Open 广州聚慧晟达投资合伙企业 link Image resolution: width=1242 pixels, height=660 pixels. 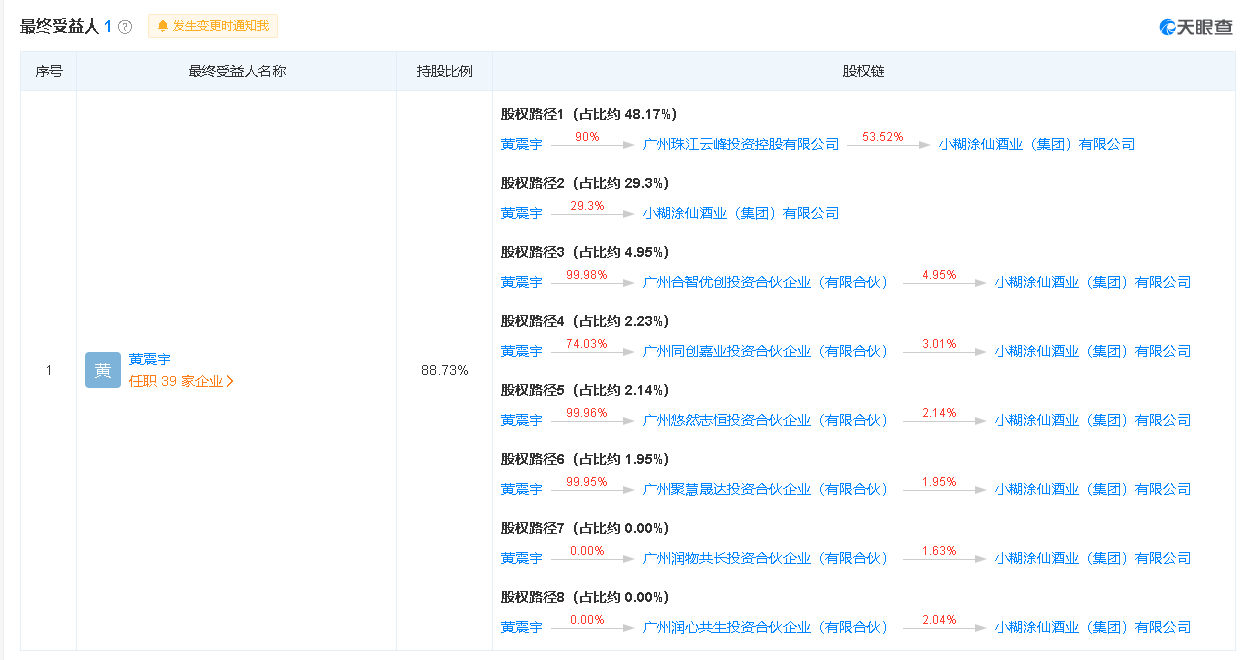tap(767, 489)
